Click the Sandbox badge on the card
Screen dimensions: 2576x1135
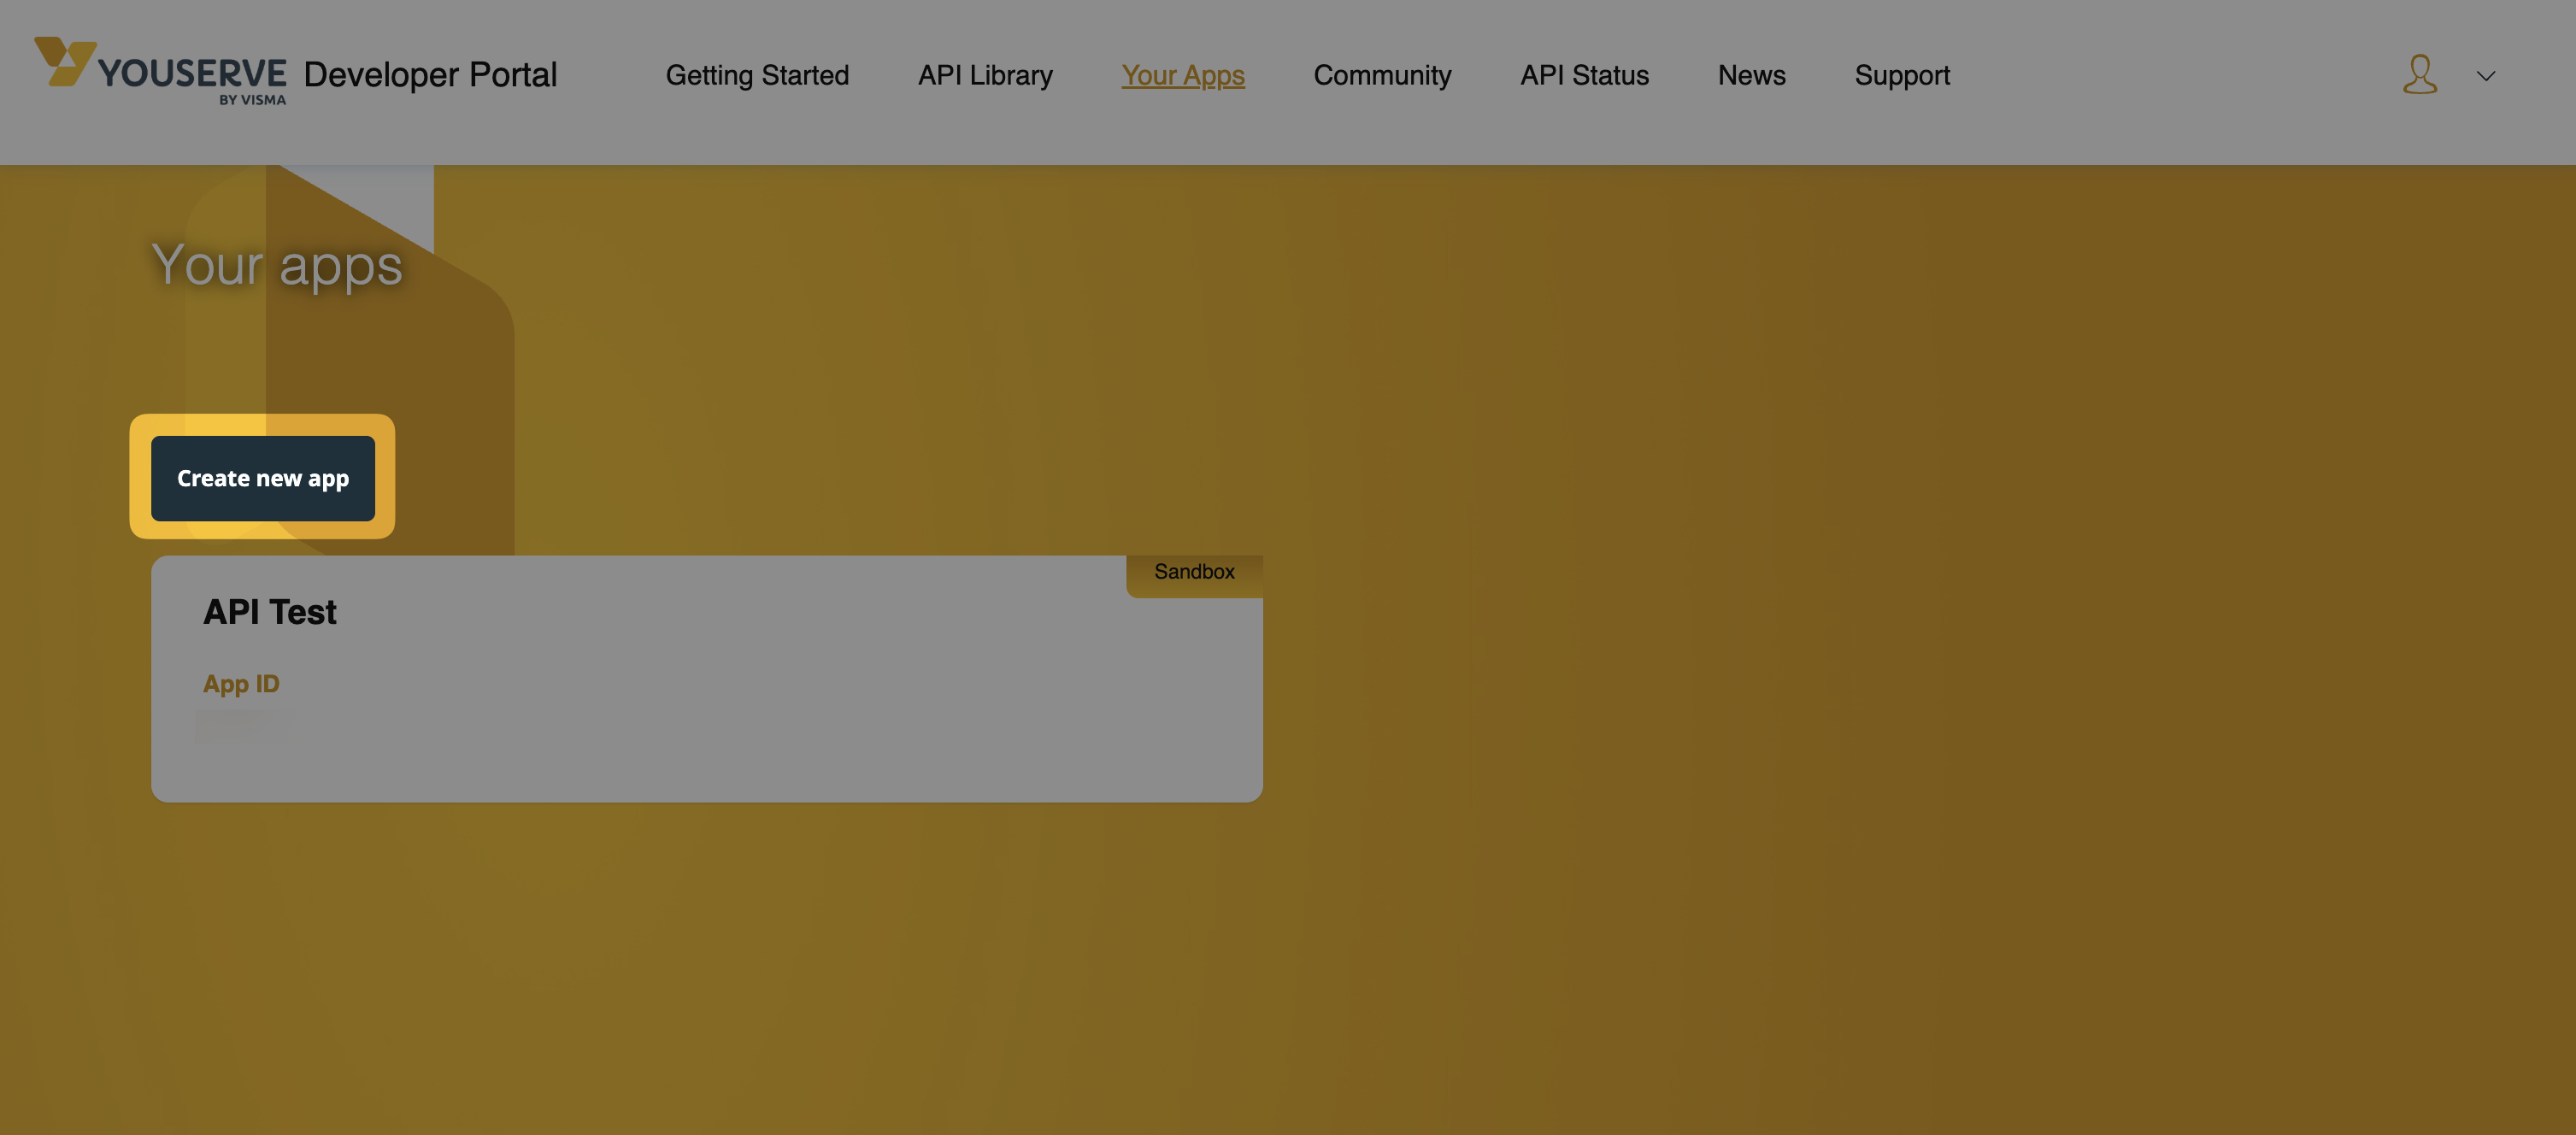point(1194,572)
